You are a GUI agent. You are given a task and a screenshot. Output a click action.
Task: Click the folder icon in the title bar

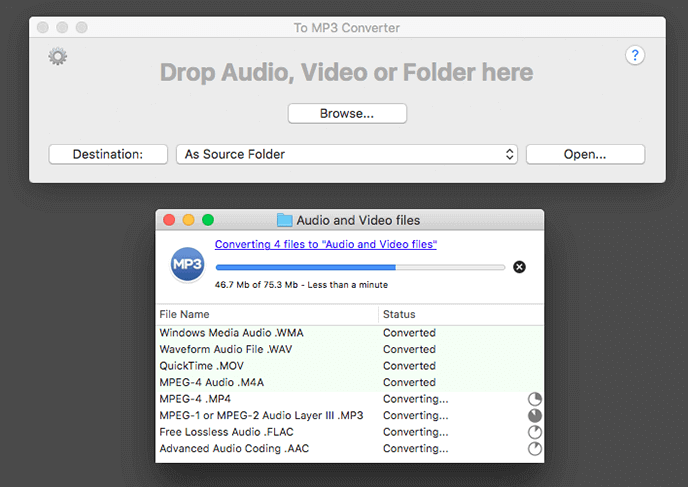pos(284,220)
